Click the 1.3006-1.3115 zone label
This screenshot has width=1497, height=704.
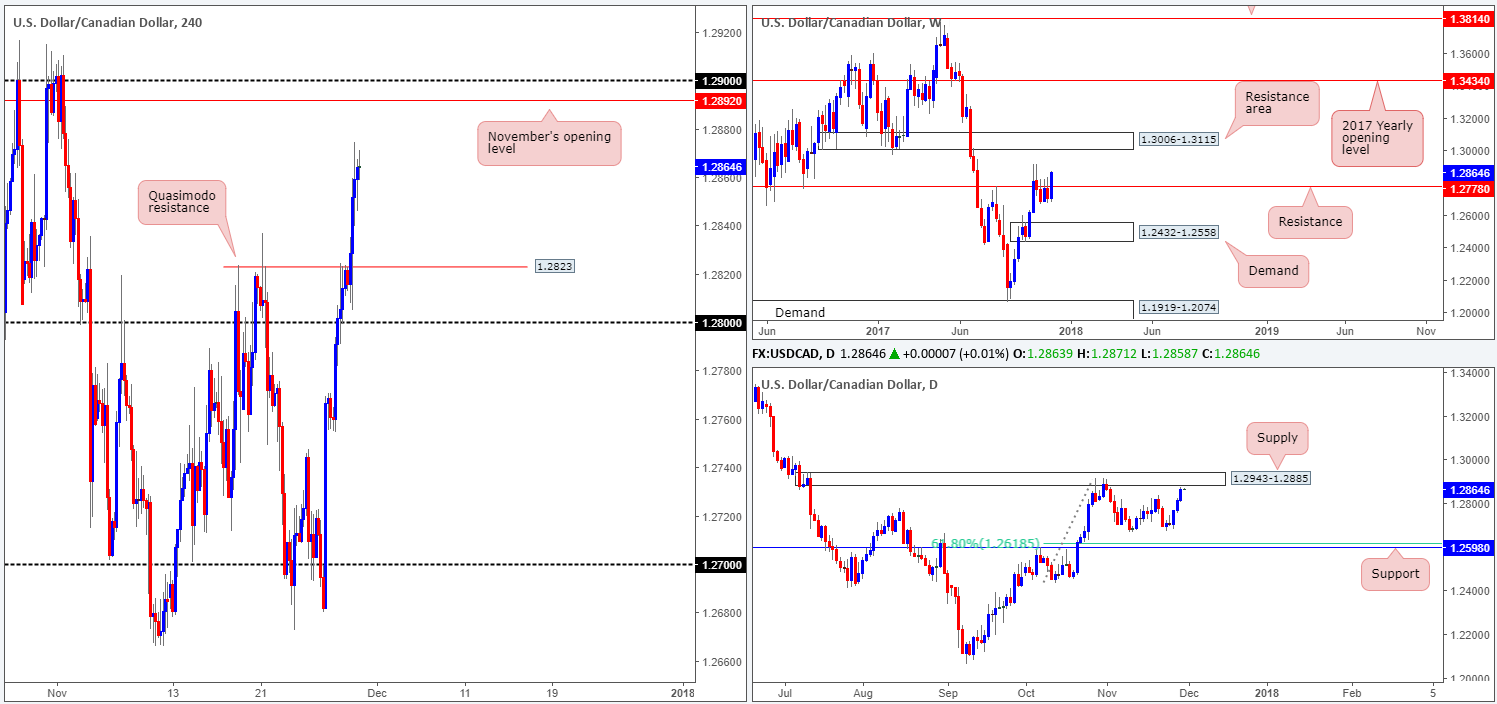coord(1177,142)
